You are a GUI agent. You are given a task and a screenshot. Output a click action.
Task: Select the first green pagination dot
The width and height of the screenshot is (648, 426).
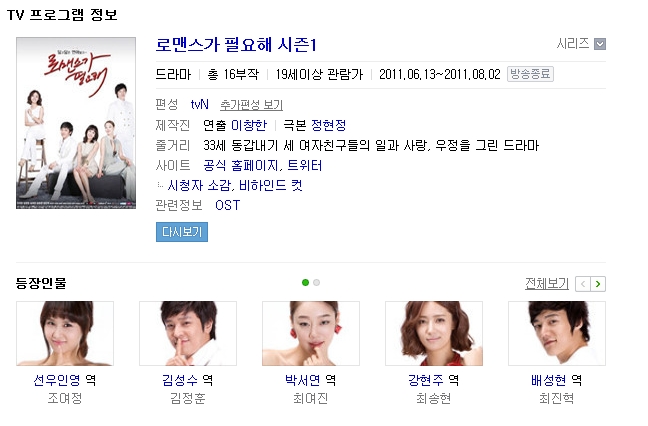tap(305, 283)
